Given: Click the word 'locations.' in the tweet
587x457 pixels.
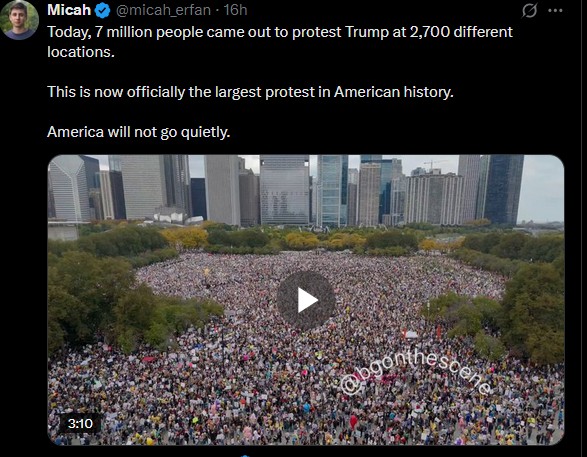Looking at the screenshot, I should [x=81, y=52].
